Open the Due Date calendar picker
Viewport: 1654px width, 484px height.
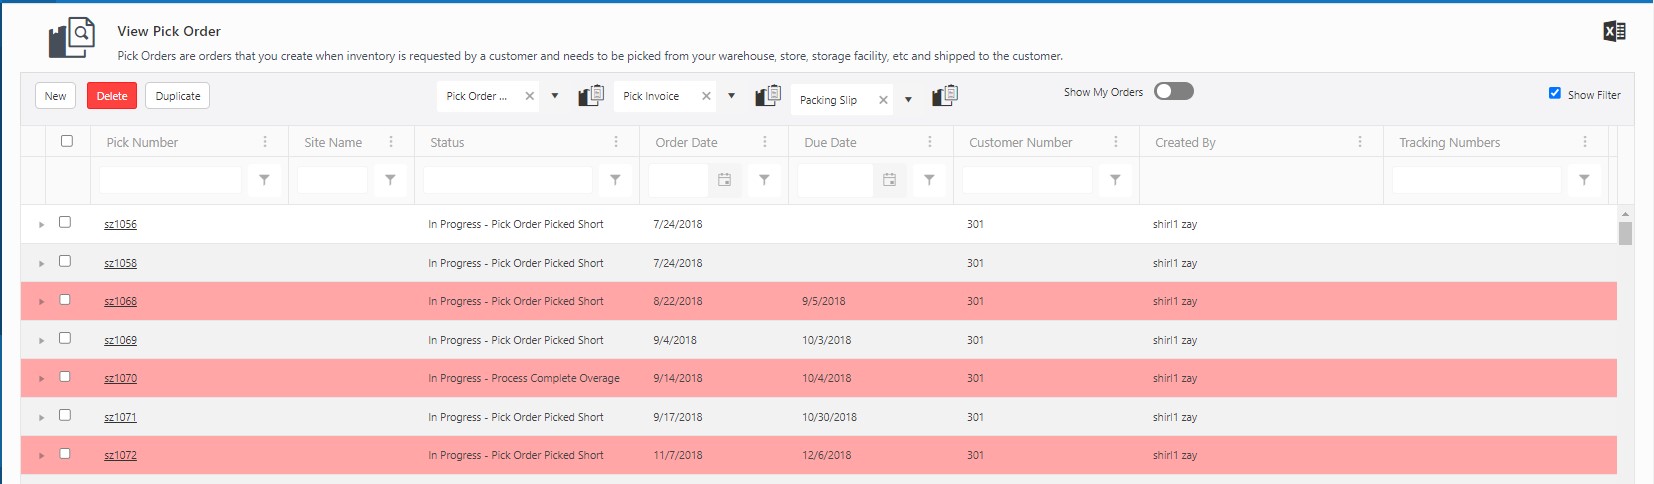pos(890,180)
